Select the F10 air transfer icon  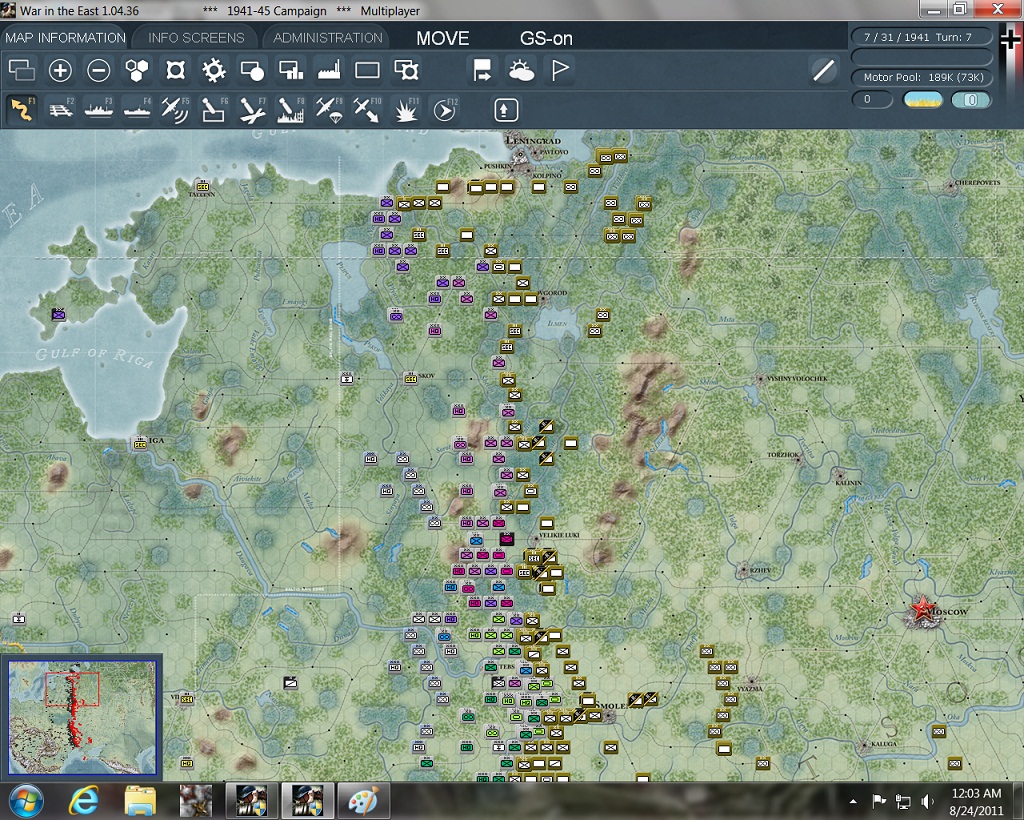367,109
